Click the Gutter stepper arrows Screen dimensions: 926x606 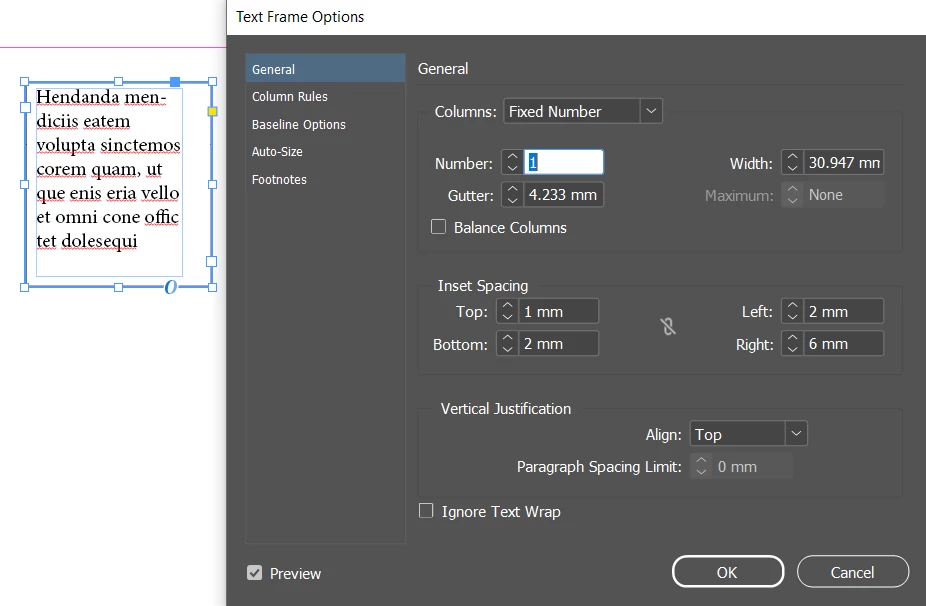coord(512,195)
